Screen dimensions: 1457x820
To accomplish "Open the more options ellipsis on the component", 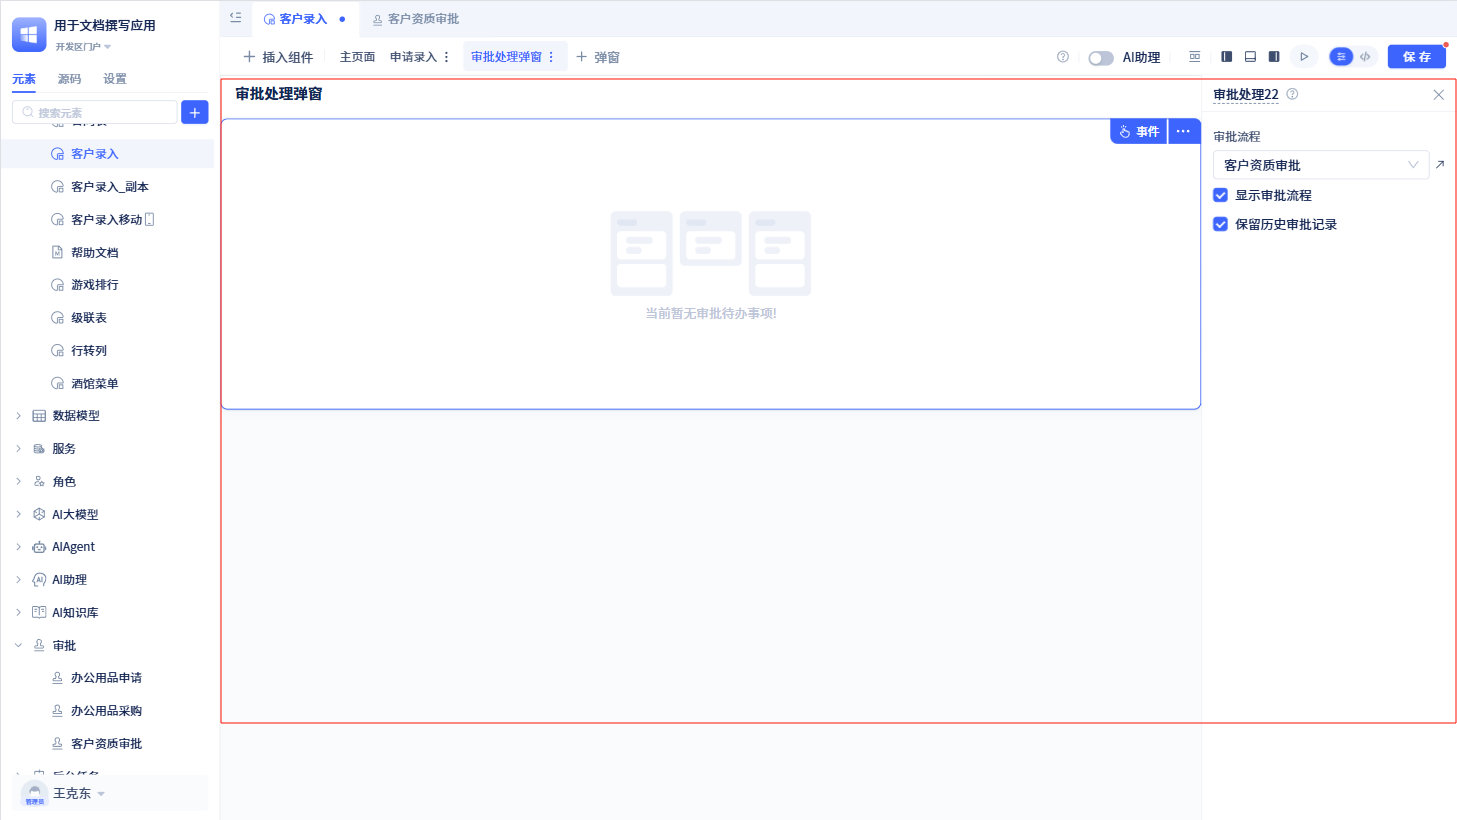I will tap(1183, 131).
